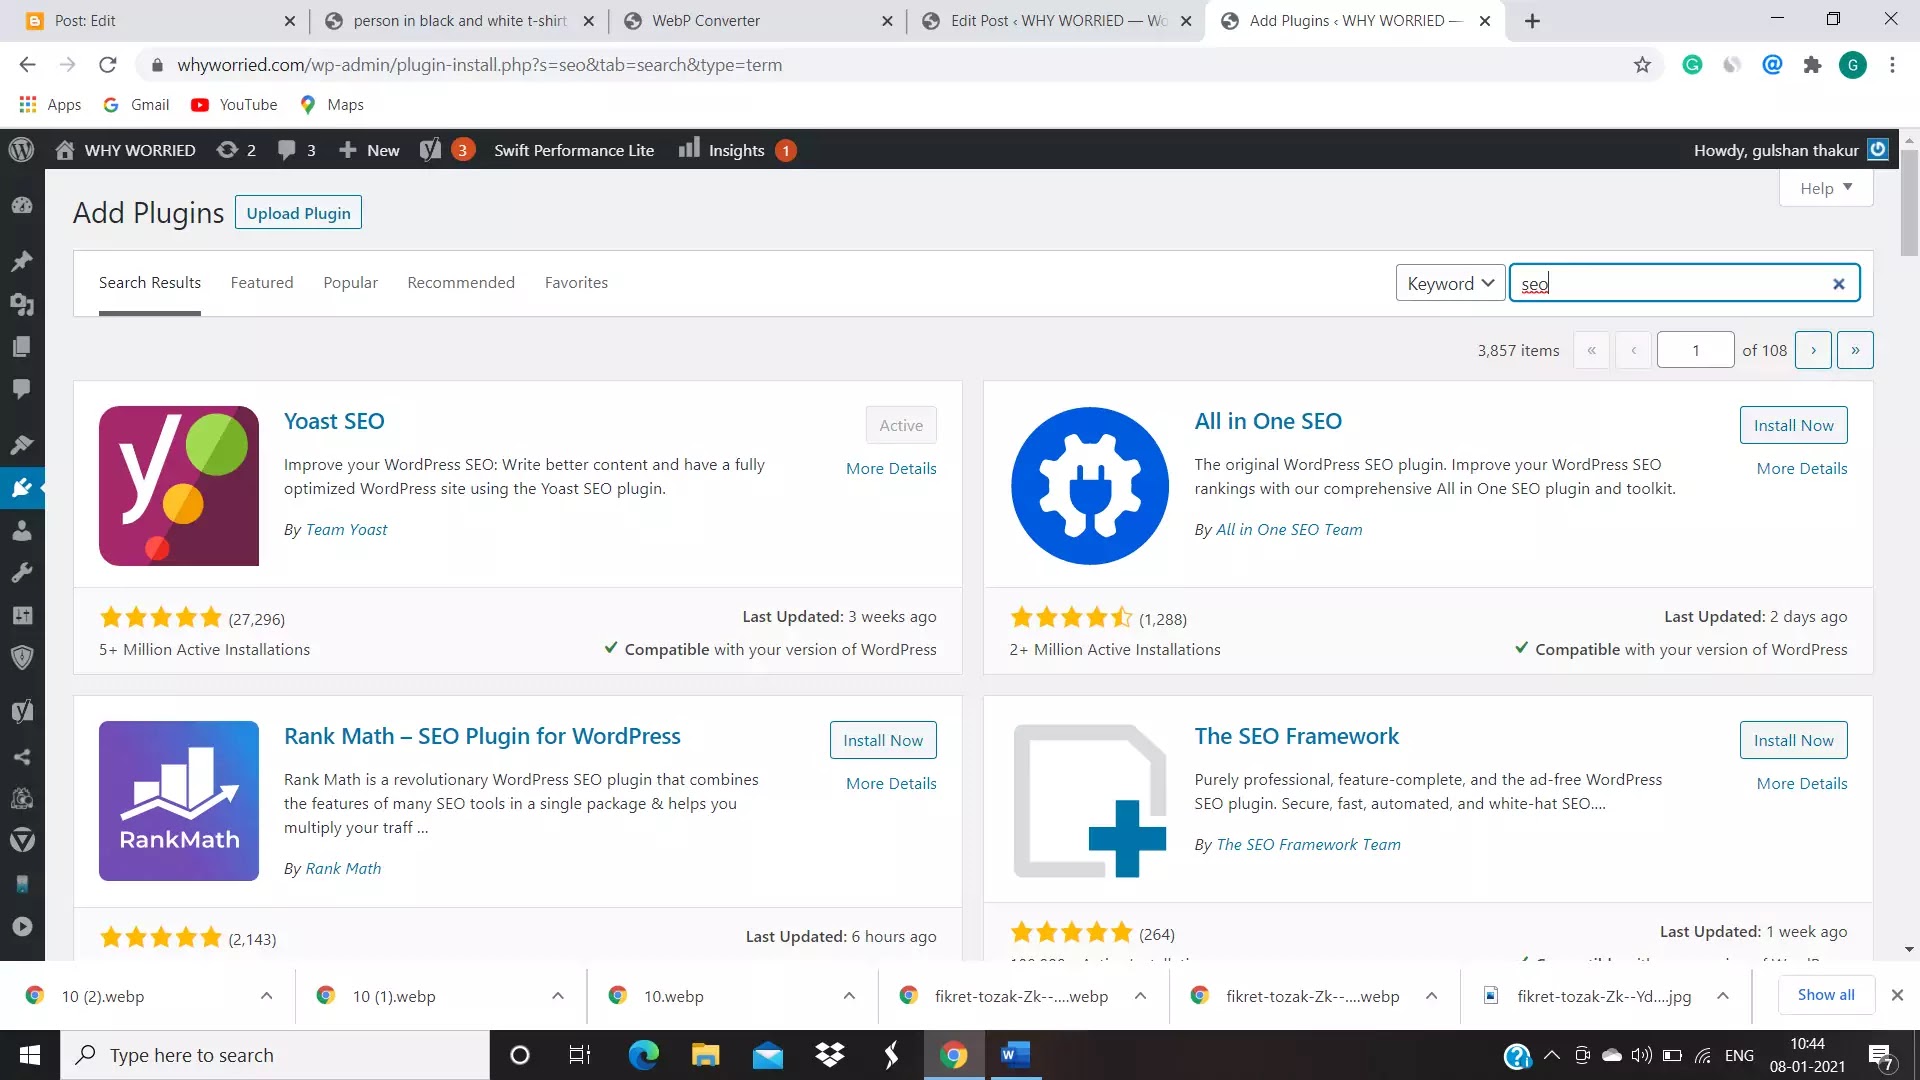The image size is (1920, 1080).
Task: Open the New content menu
Action: tap(369, 150)
